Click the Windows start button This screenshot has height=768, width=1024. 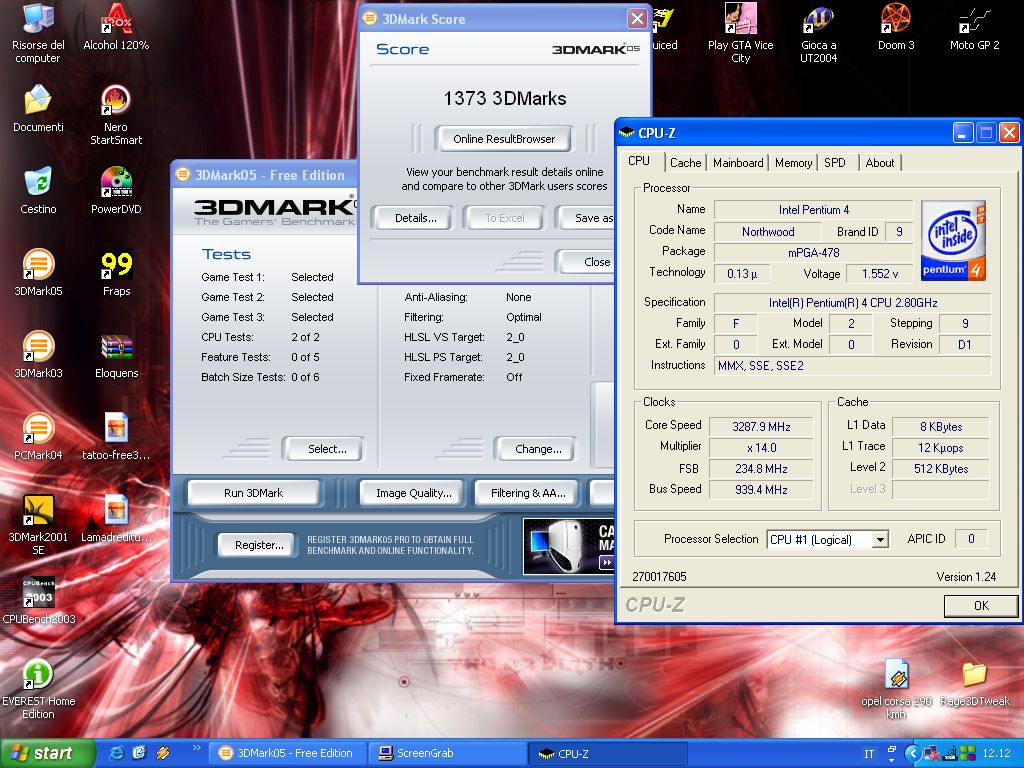tap(47, 753)
